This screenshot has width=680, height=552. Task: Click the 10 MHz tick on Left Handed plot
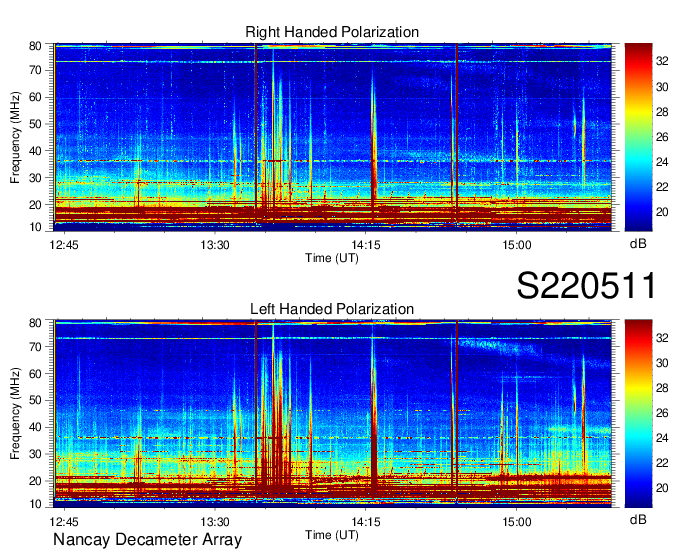[36, 504]
